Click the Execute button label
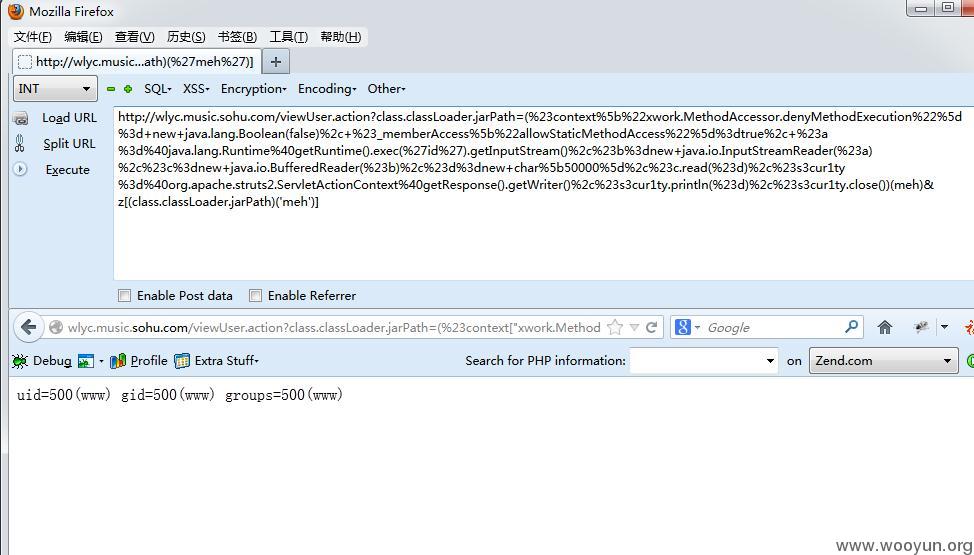The image size is (974, 555). (68, 170)
